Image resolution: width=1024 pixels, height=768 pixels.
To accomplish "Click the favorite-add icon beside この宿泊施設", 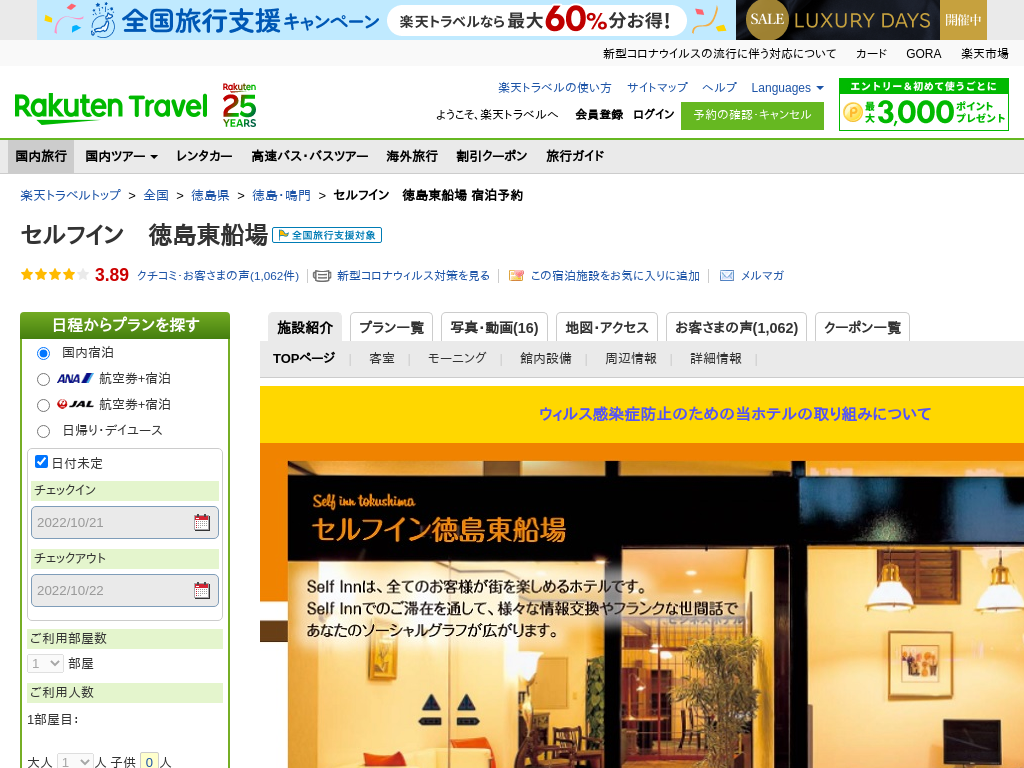I will coord(516,276).
